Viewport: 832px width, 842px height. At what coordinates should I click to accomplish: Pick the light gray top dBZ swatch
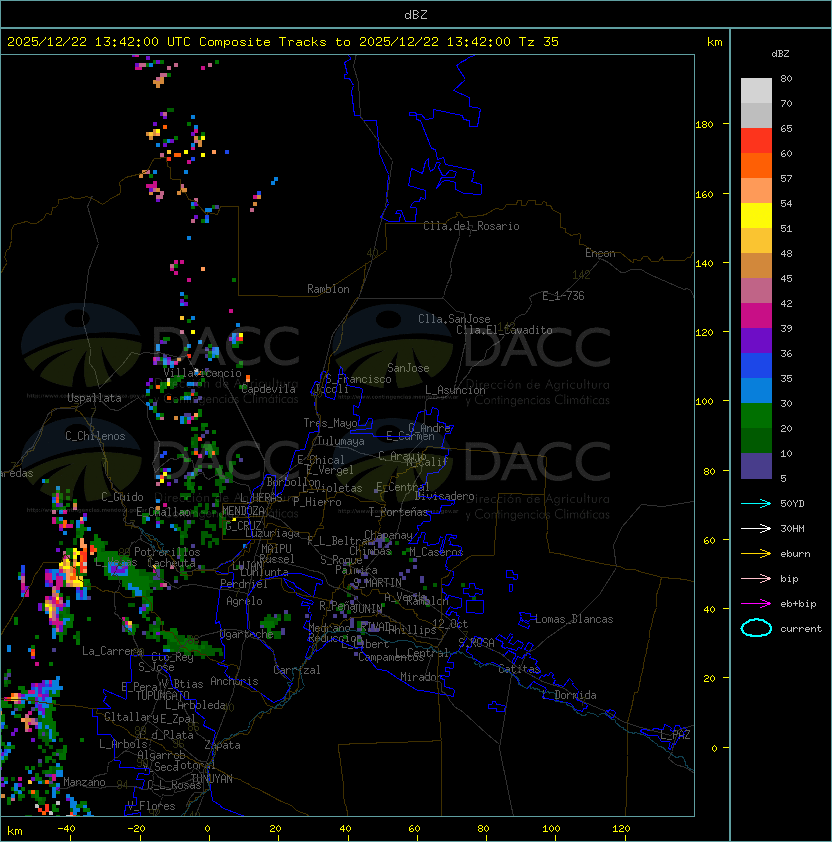click(756, 90)
